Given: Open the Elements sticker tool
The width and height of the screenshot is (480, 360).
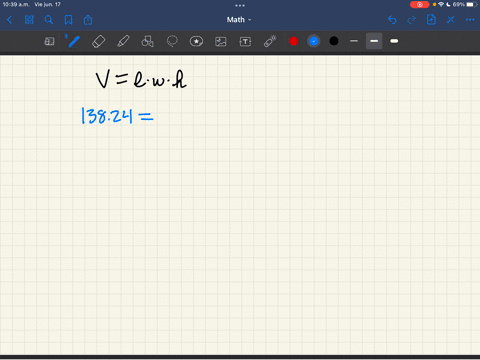Looking at the screenshot, I should click(196, 41).
